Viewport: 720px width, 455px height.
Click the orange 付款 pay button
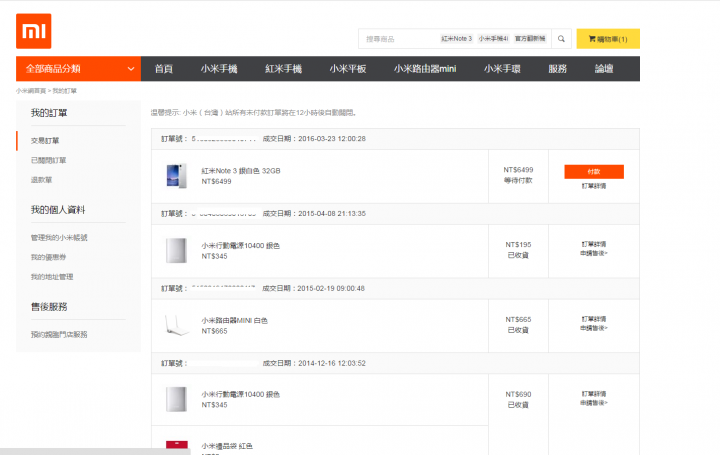594,172
